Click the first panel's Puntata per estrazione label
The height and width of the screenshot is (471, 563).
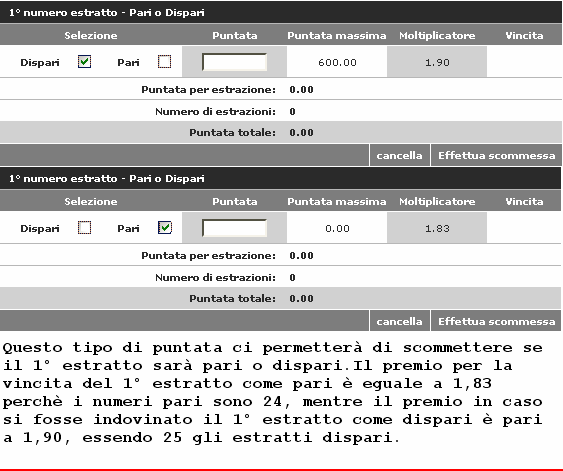(x=208, y=89)
